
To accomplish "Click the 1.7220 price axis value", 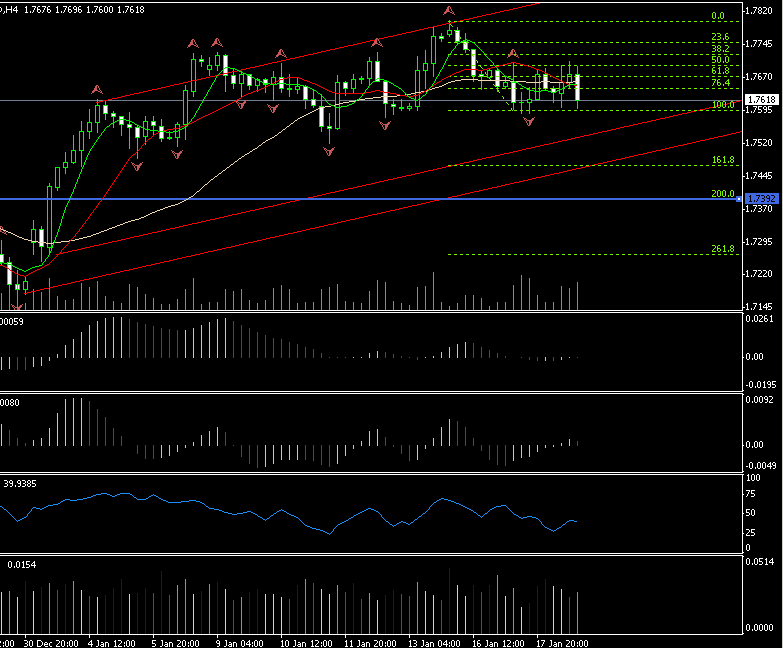I will (x=759, y=274).
